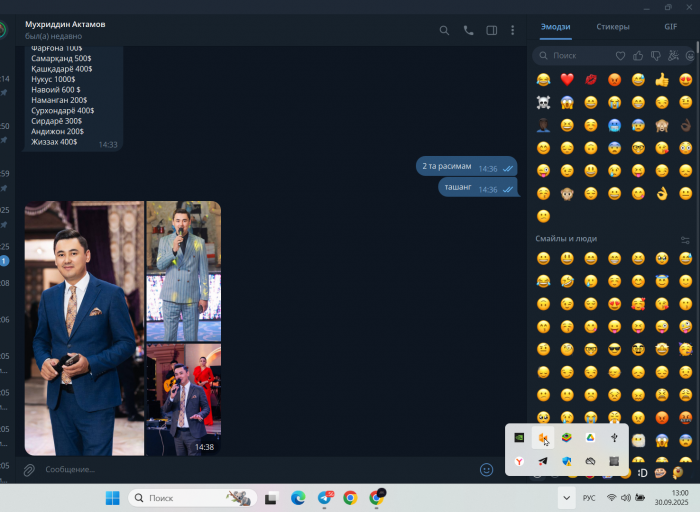
Task: Open Google Drive tray icon
Action: tap(590, 438)
